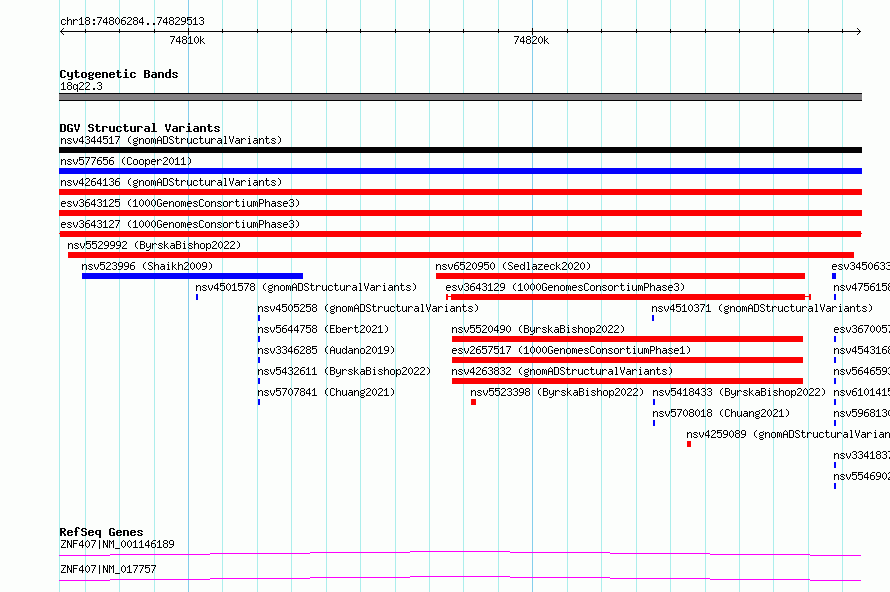Image resolution: width=890 pixels, height=592 pixels.
Task: Click the red bar under nsv5520490
Action: (x=627, y=339)
